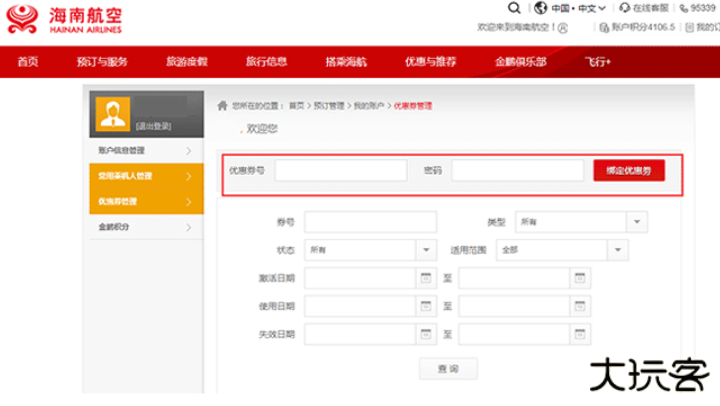Open the 状态 dropdown
The image size is (720, 406).
[x=426, y=250]
